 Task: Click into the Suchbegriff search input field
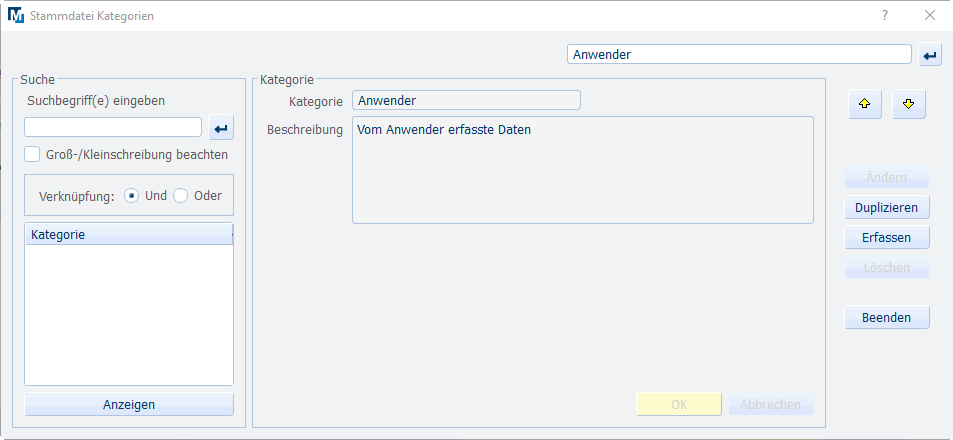[113, 127]
